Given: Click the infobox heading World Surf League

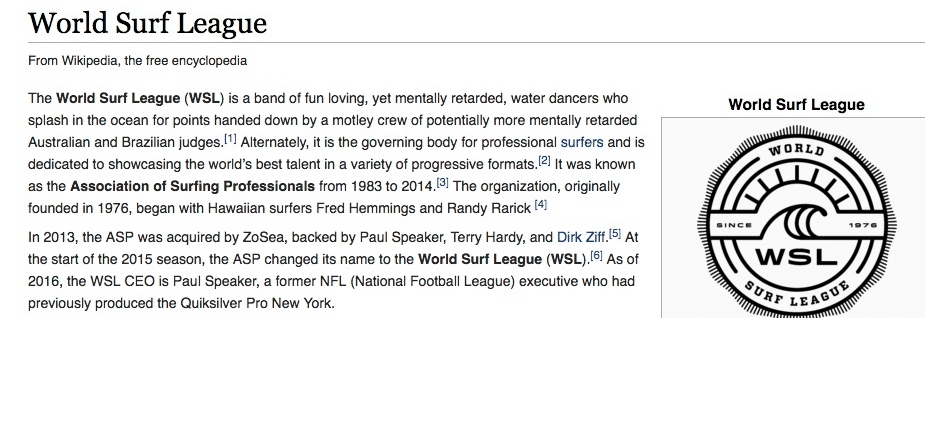Looking at the screenshot, I should pyautogui.click(x=796, y=105).
